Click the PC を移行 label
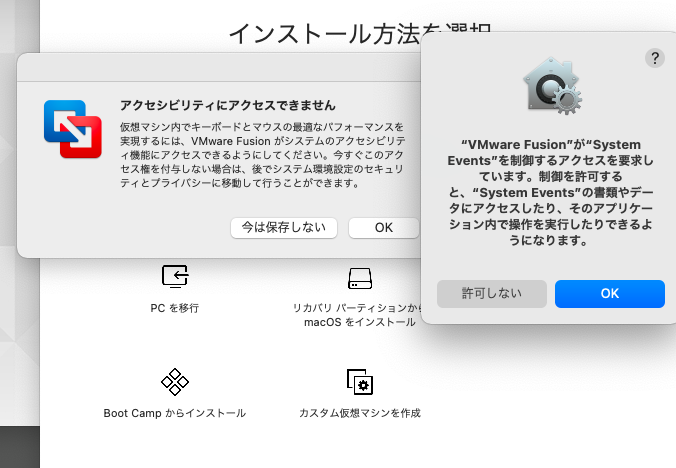 coord(175,308)
